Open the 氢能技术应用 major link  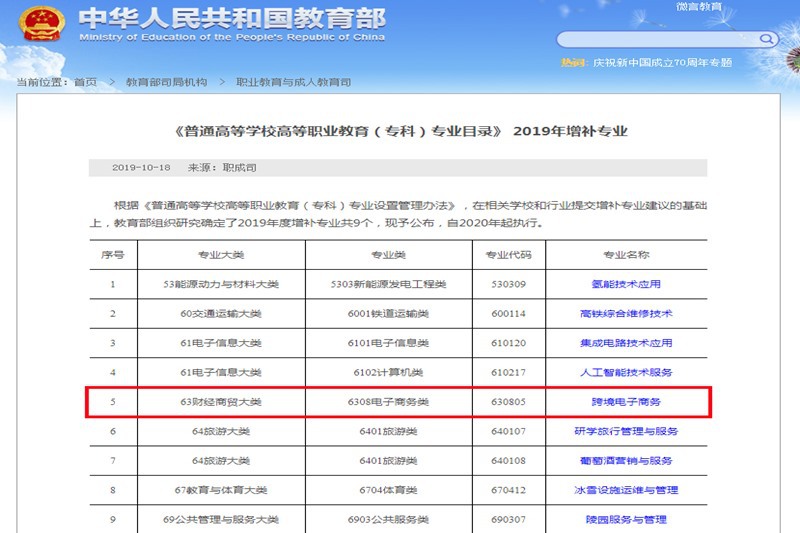click(626, 284)
